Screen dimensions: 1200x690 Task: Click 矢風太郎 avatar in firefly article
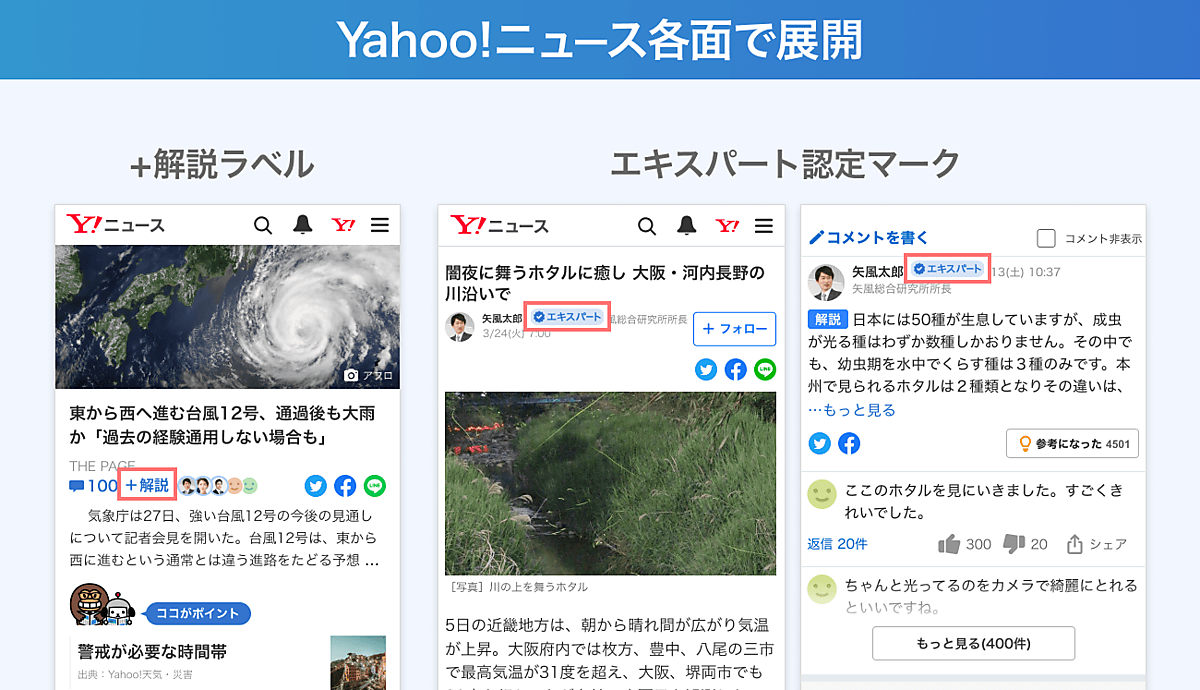[460, 327]
